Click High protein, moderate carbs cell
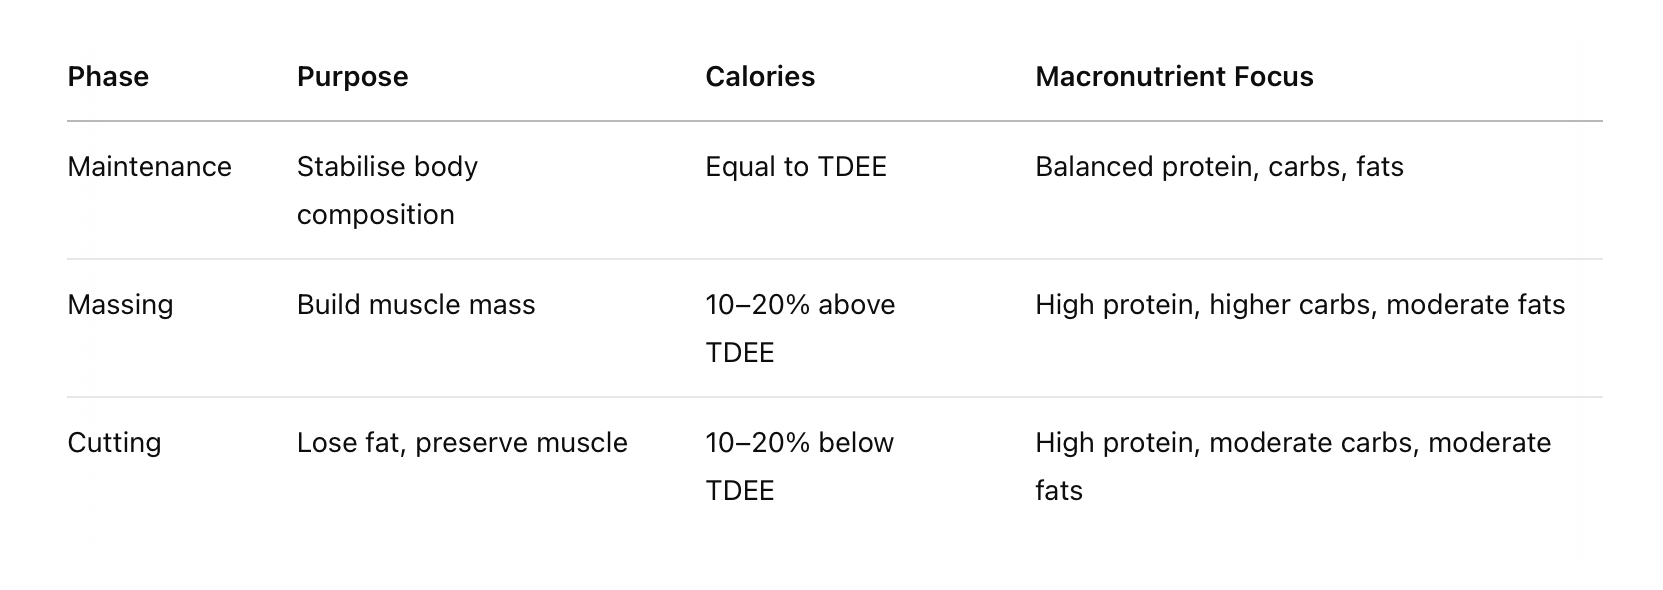The width and height of the screenshot is (1663, 590). [1293, 466]
